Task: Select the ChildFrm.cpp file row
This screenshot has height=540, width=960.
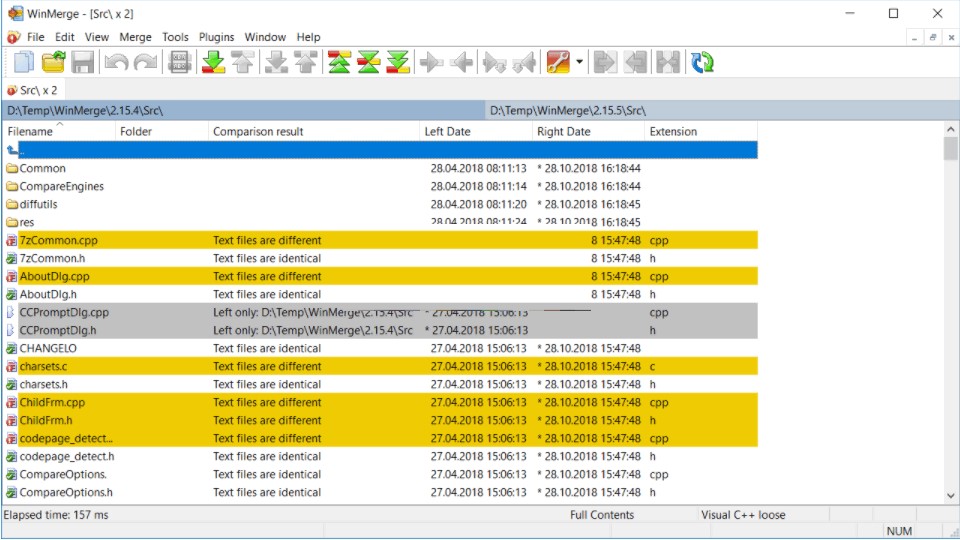Action: [x=52, y=402]
